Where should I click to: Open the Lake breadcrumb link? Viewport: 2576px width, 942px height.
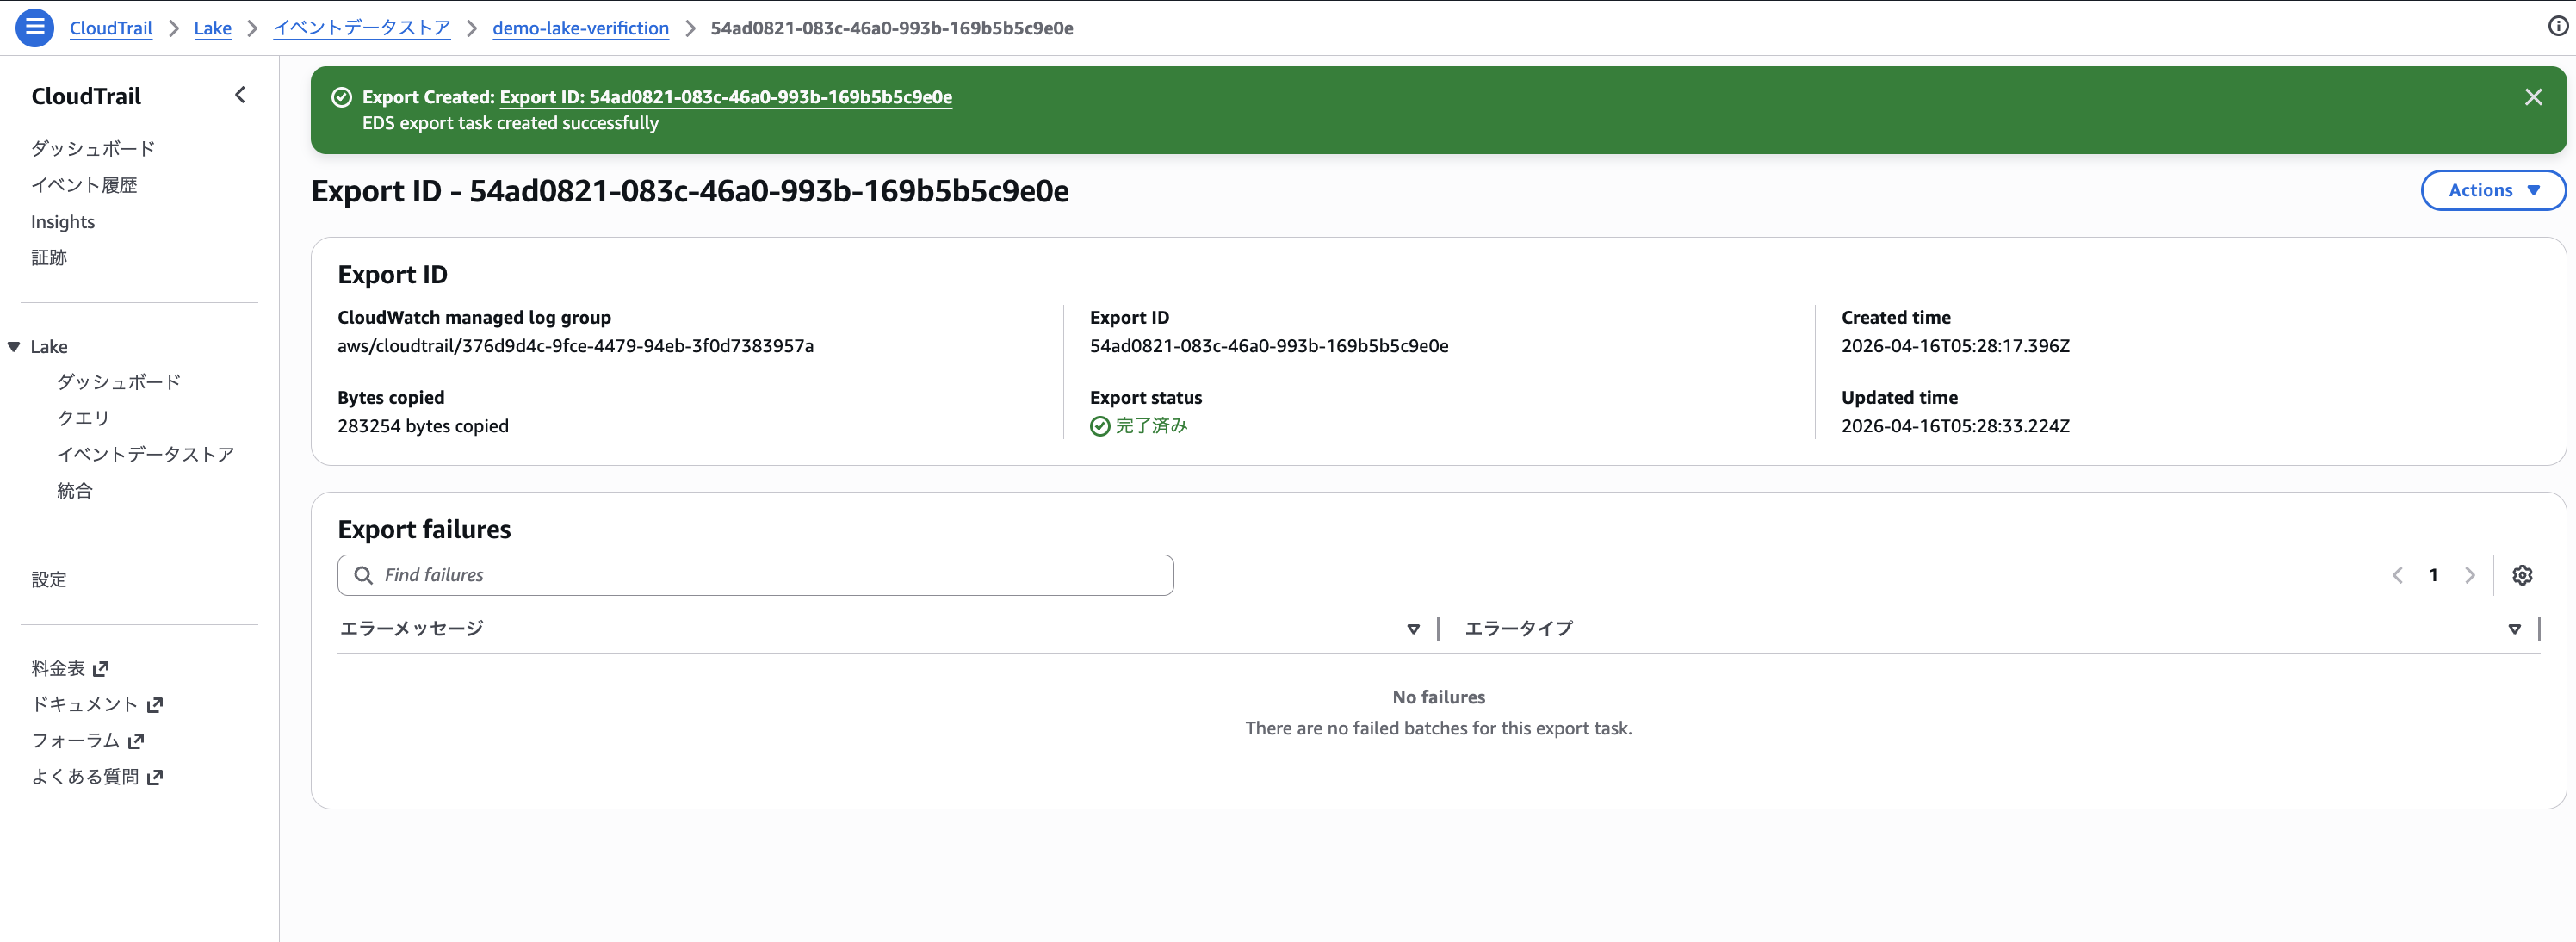tap(212, 28)
